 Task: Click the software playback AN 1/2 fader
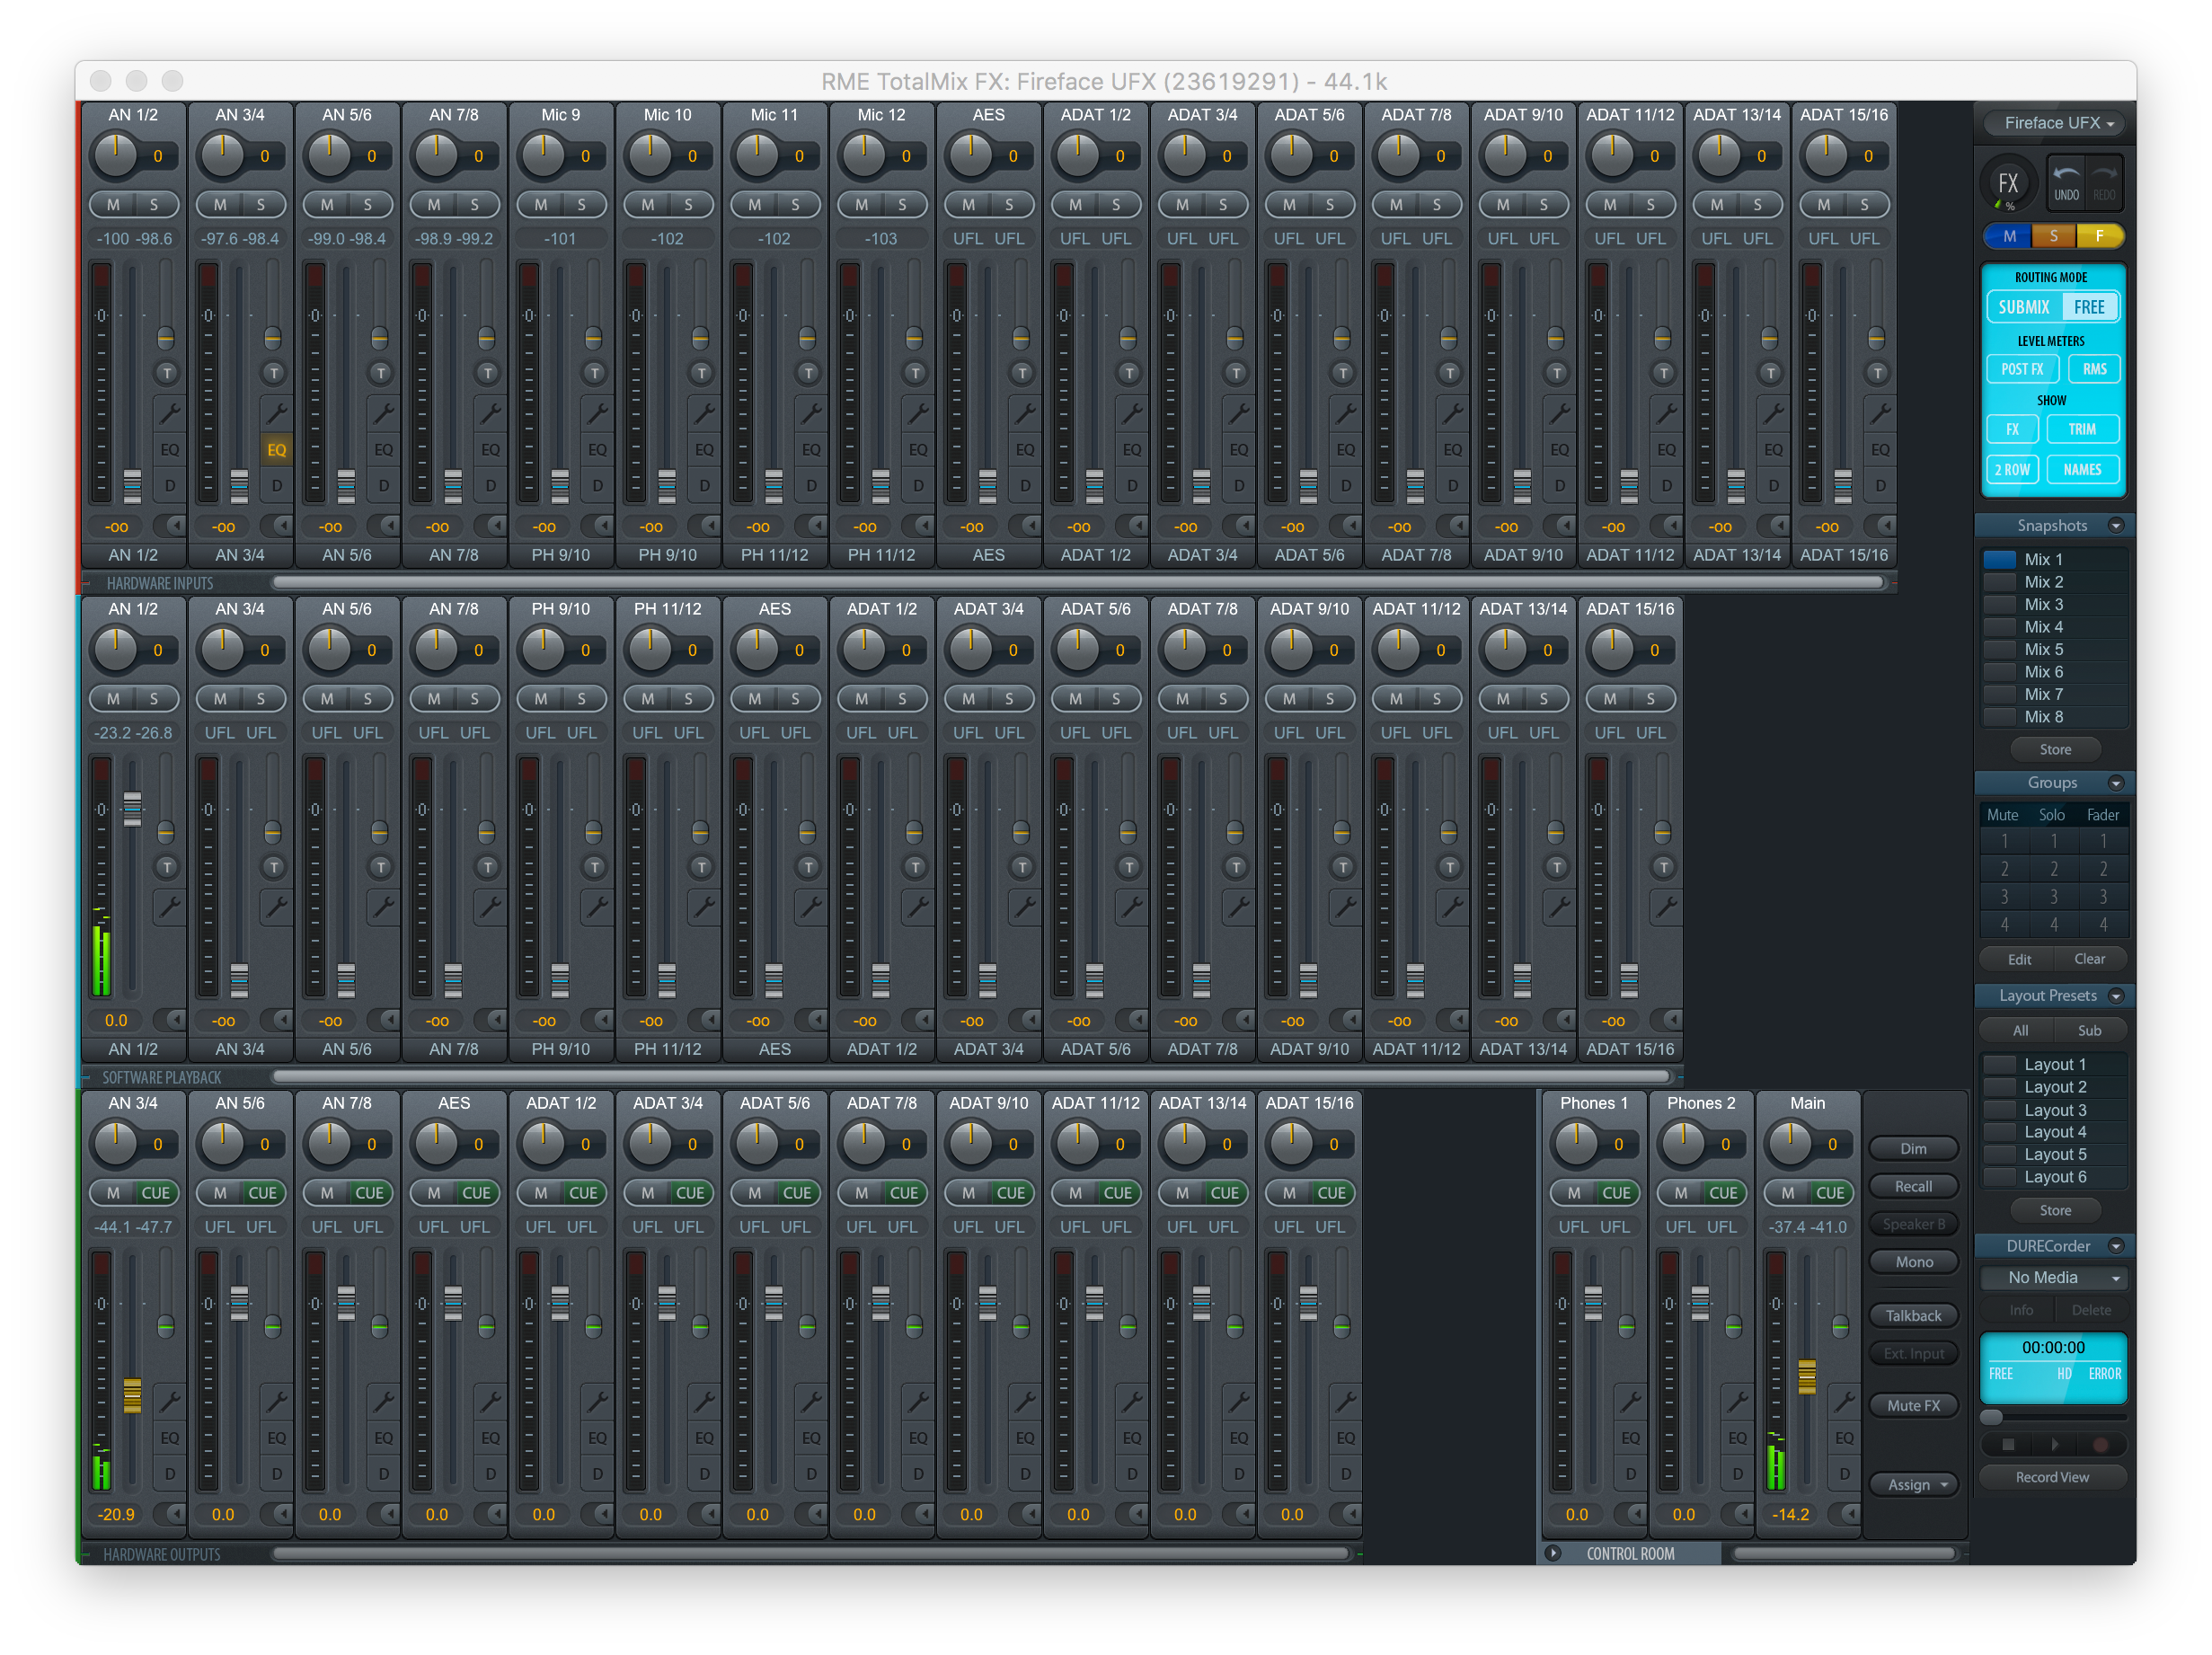tap(132, 809)
